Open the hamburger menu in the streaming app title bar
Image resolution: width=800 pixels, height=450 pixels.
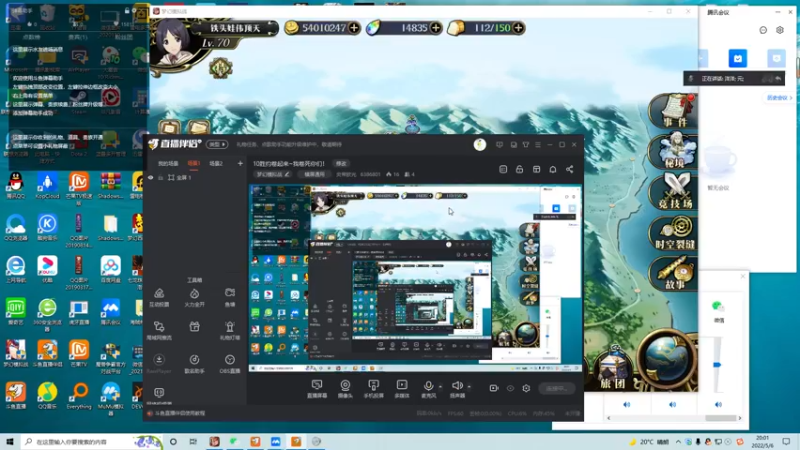tap(538, 145)
